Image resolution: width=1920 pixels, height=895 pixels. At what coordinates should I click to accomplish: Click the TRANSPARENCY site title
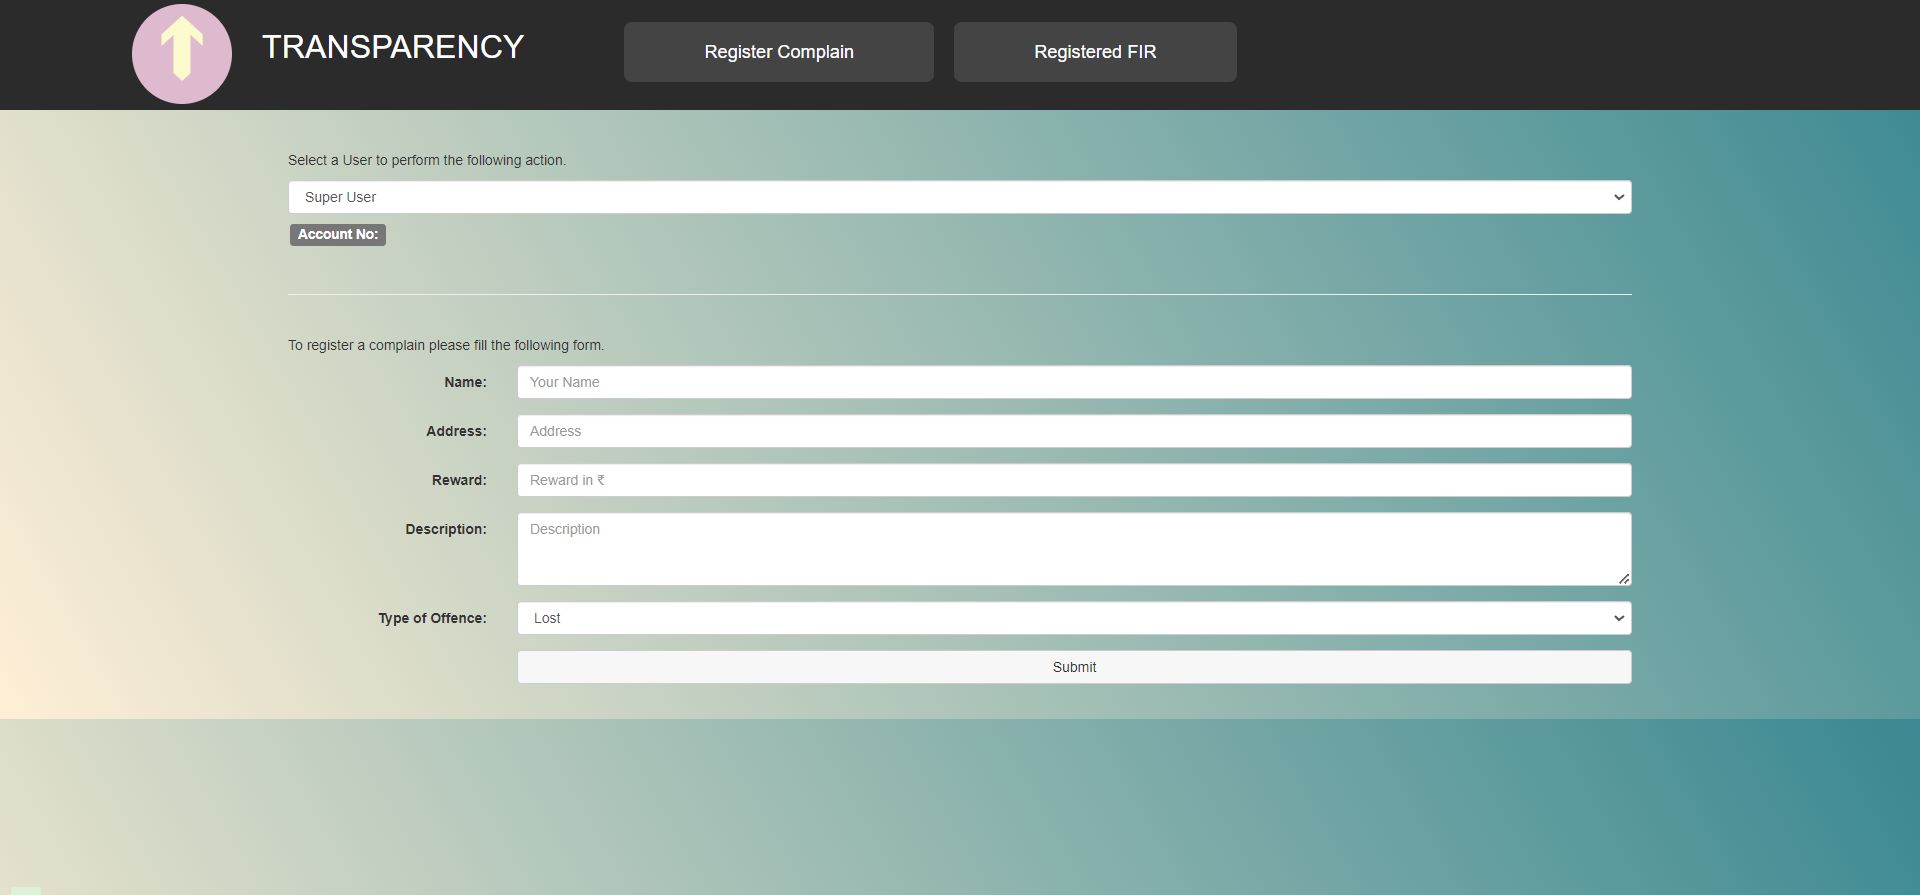pos(393,47)
